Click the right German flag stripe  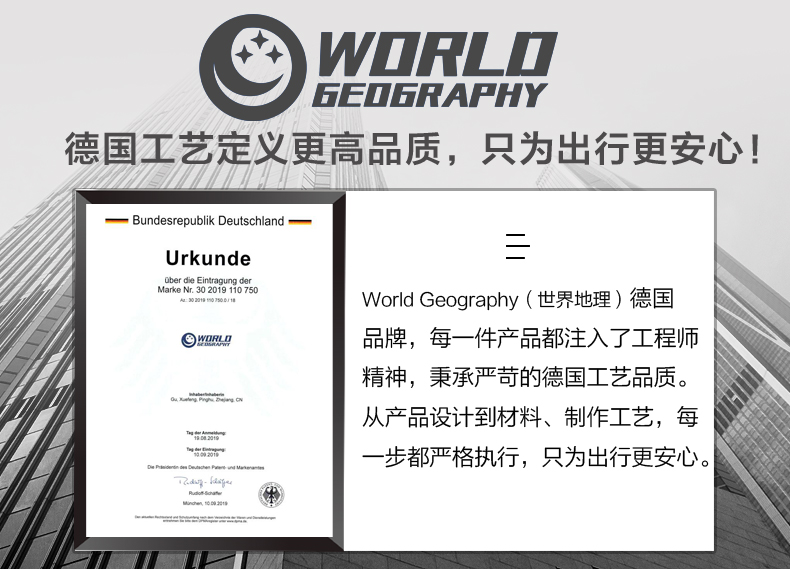click(300, 221)
